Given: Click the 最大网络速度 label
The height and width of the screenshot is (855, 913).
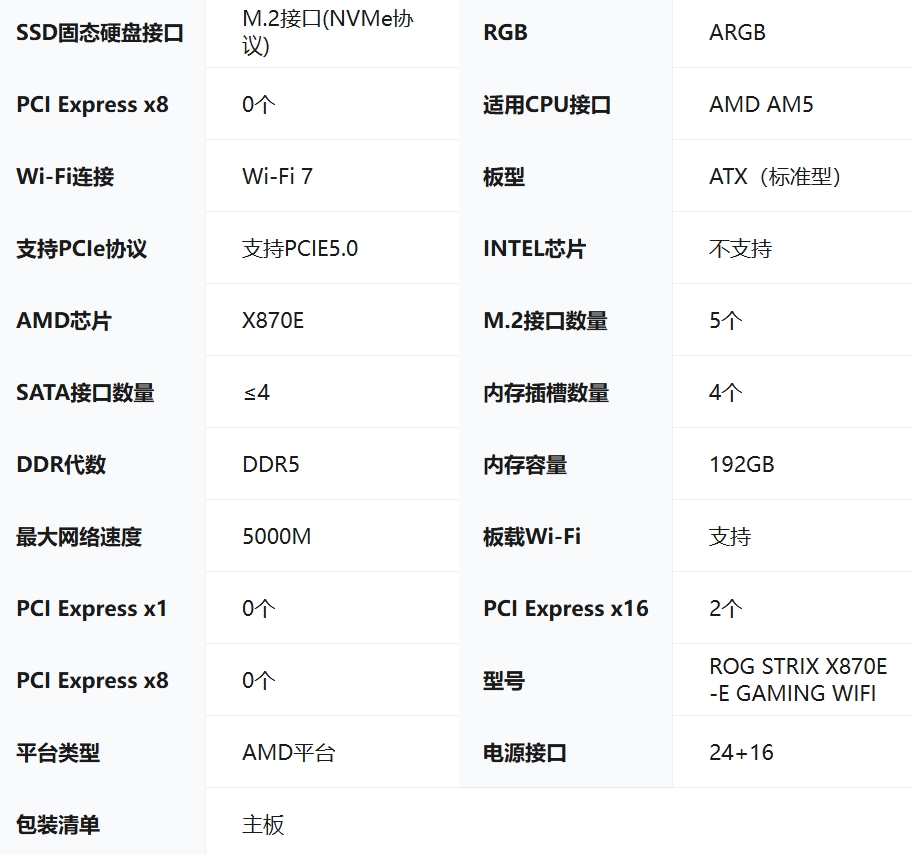Looking at the screenshot, I should click(x=79, y=537).
